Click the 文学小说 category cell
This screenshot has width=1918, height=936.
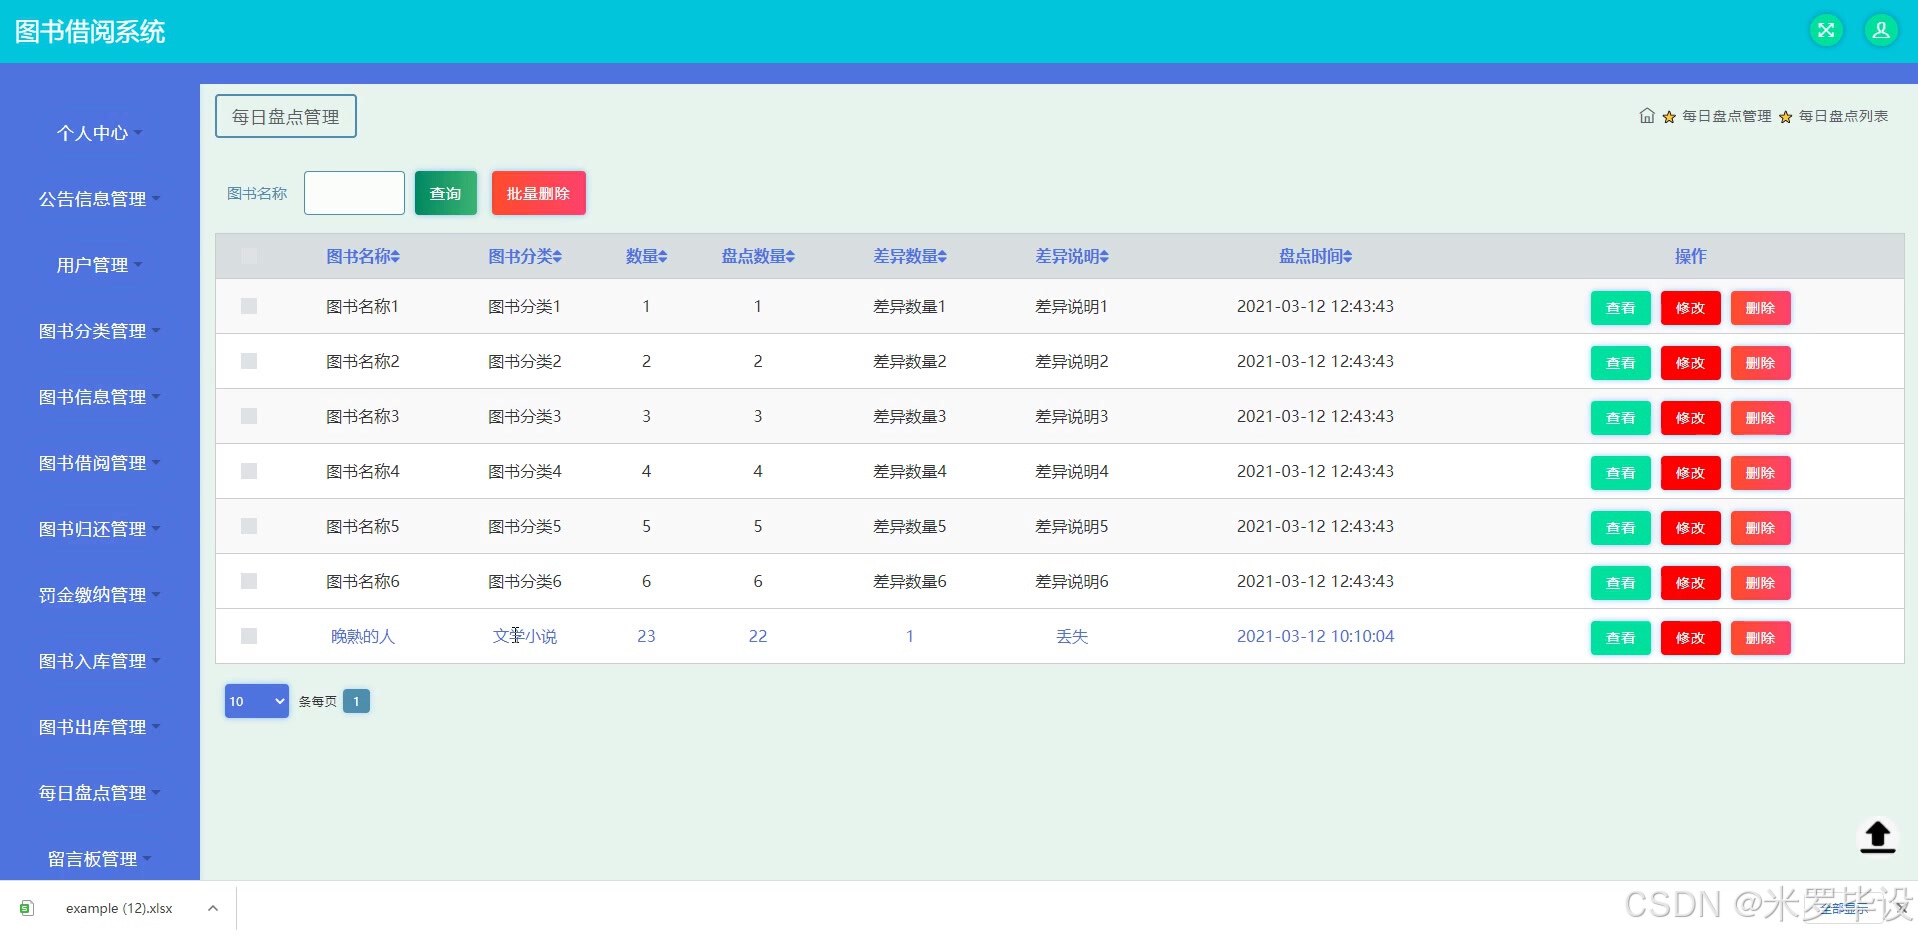tap(525, 636)
